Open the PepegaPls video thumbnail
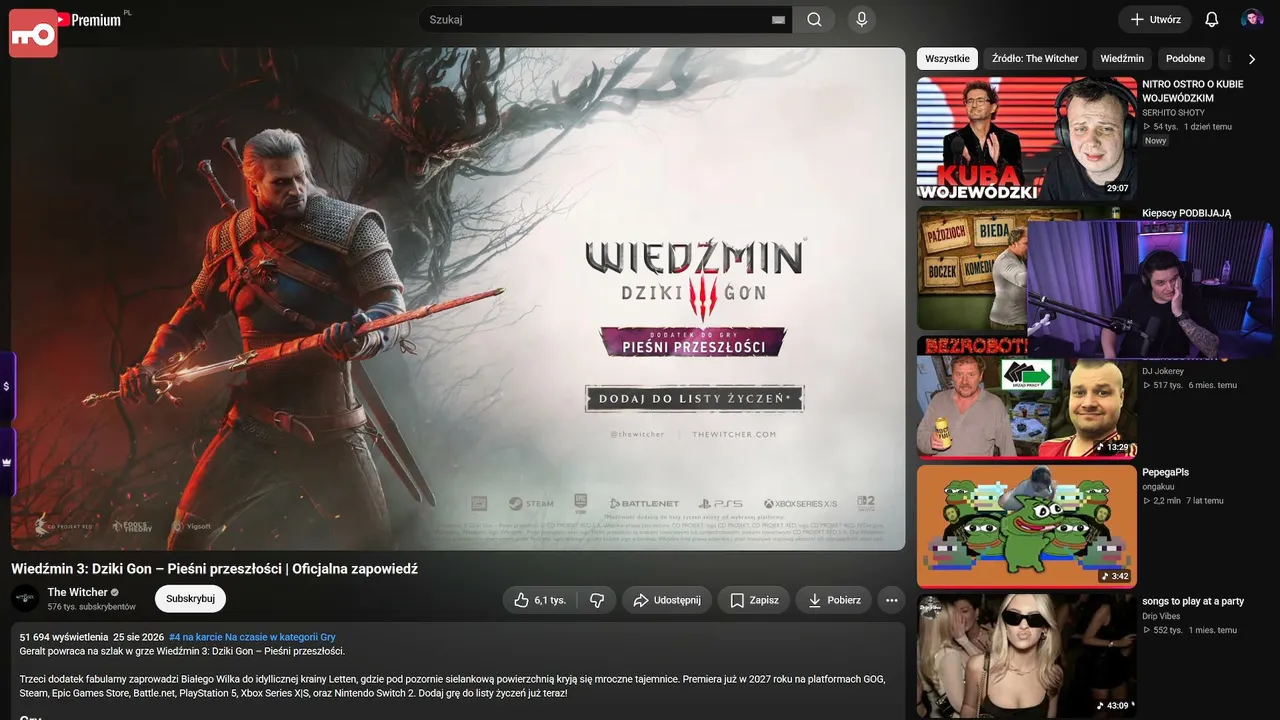Viewport: 1280px width, 720px height. tap(1027, 527)
